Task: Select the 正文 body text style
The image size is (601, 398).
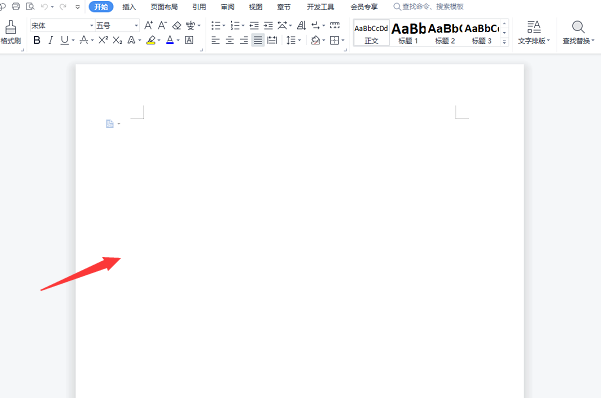Action: pyautogui.click(x=371, y=33)
